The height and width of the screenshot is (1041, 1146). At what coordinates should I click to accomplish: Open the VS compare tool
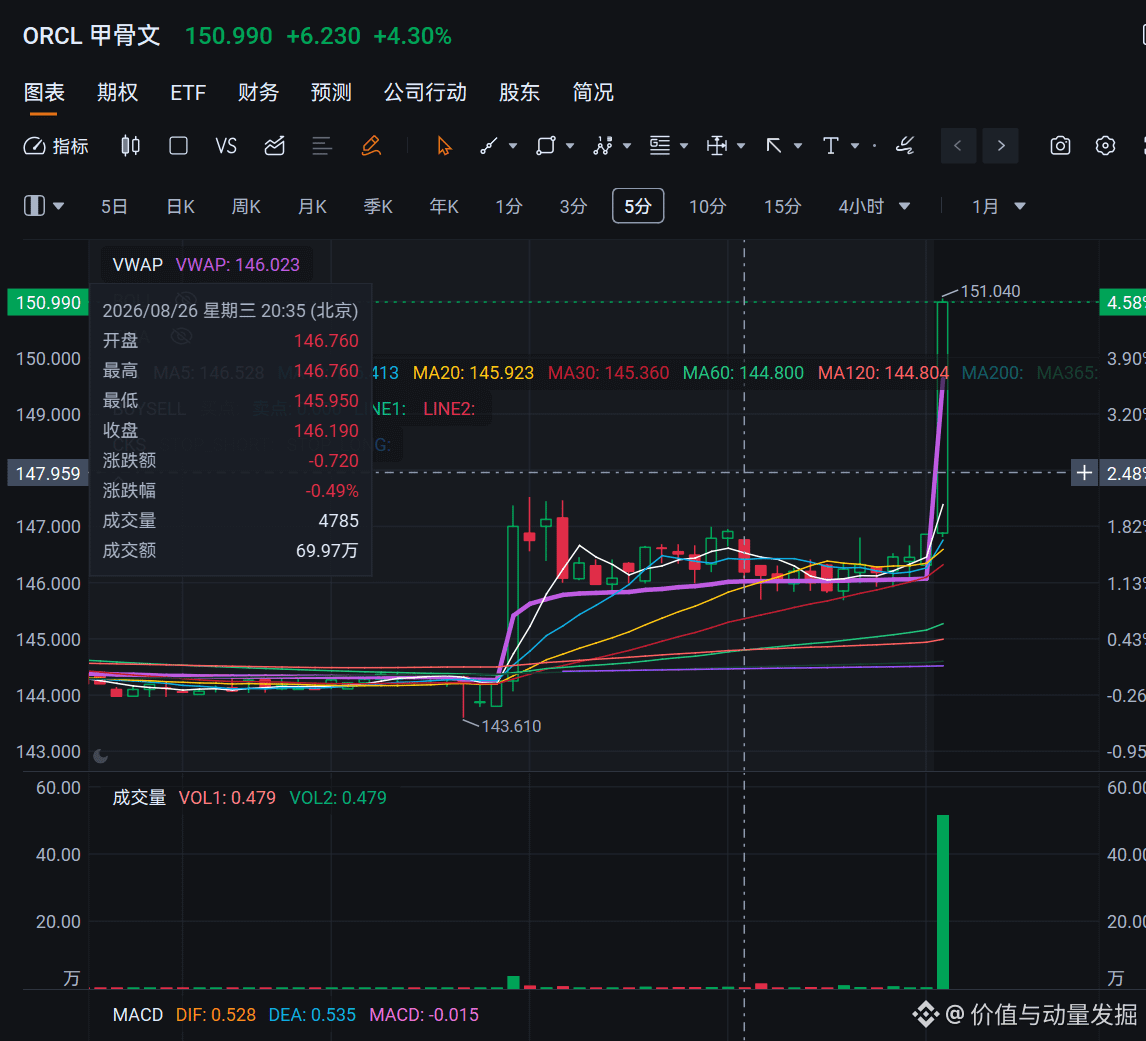coord(226,146)
